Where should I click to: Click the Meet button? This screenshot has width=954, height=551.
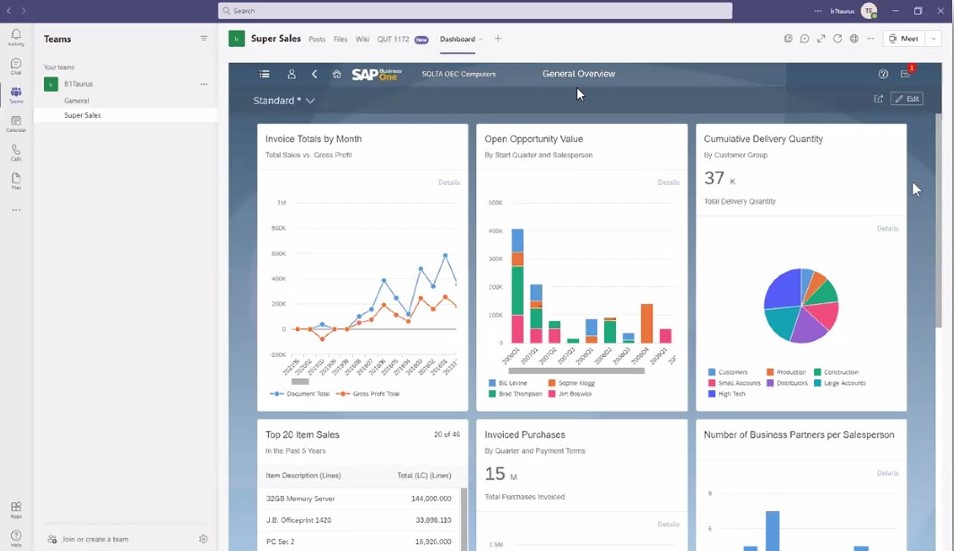(904, 38)
